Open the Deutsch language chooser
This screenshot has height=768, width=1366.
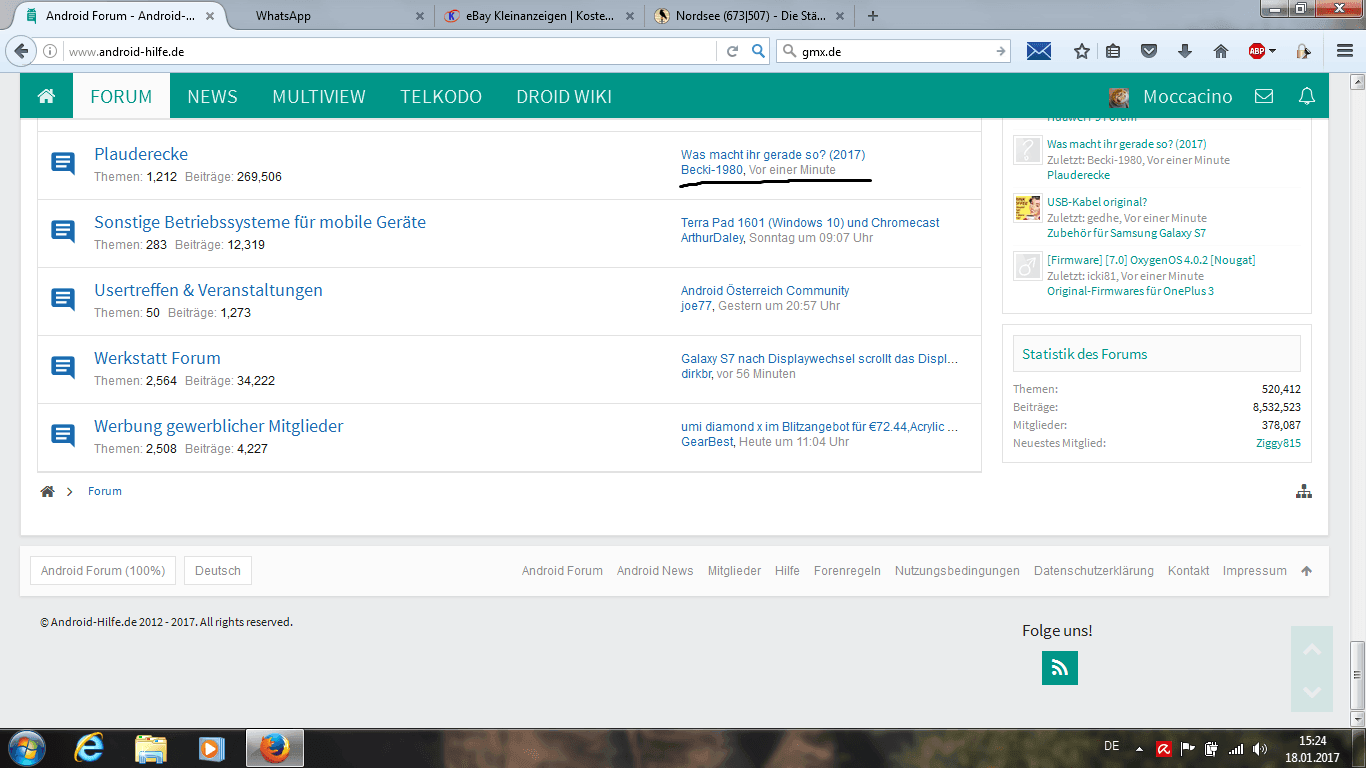(x=218, y=571)
